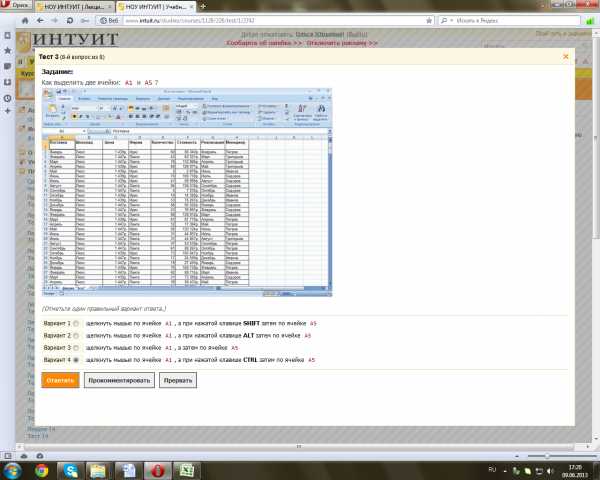Click the Yandex search field
The image size is (600, 480).
coord(517,21)
